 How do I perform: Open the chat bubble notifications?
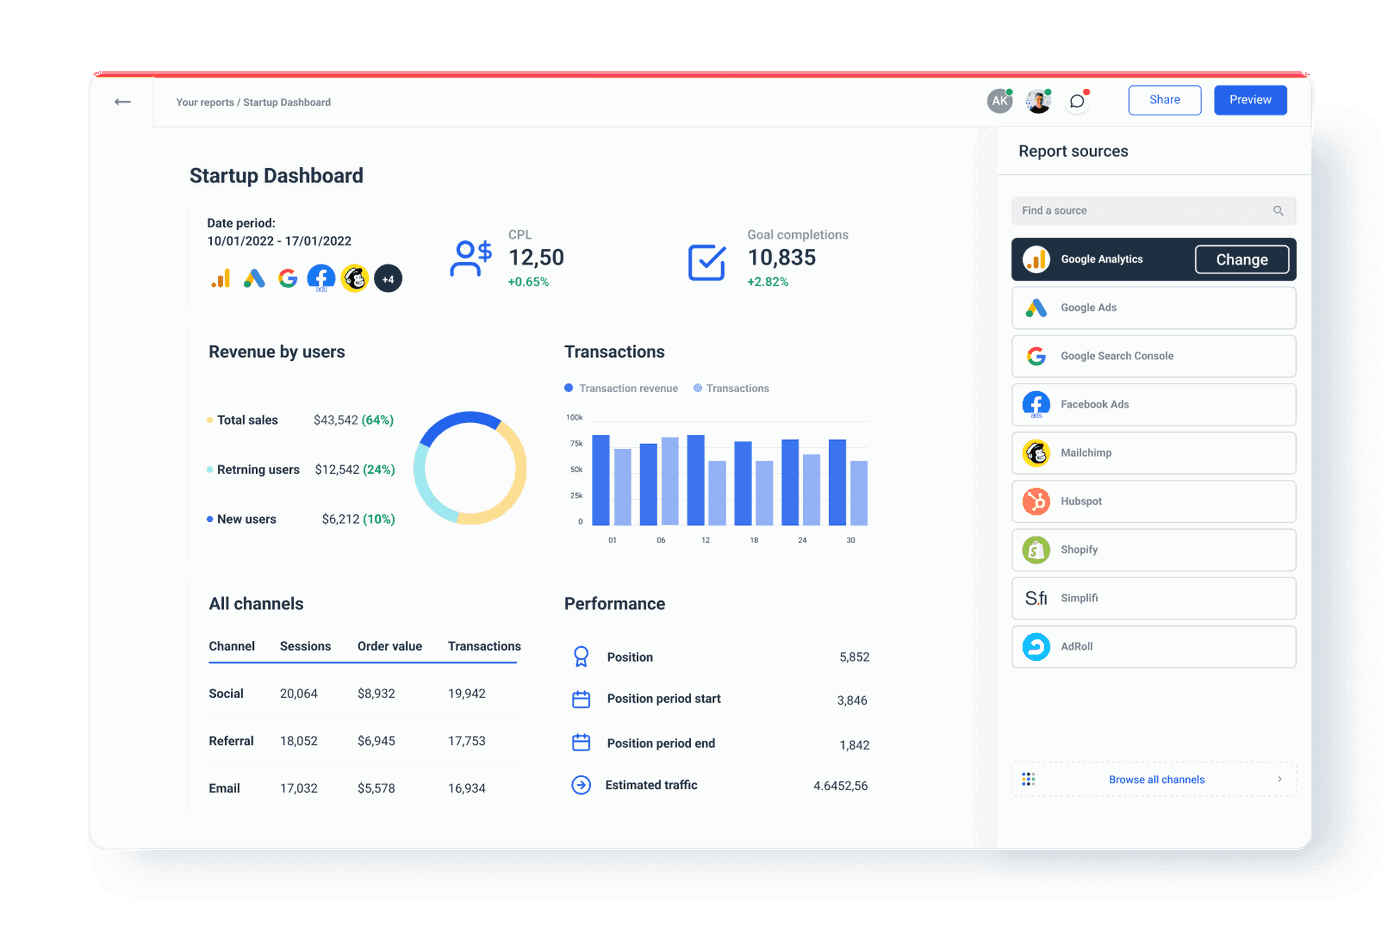[1077, 101]
